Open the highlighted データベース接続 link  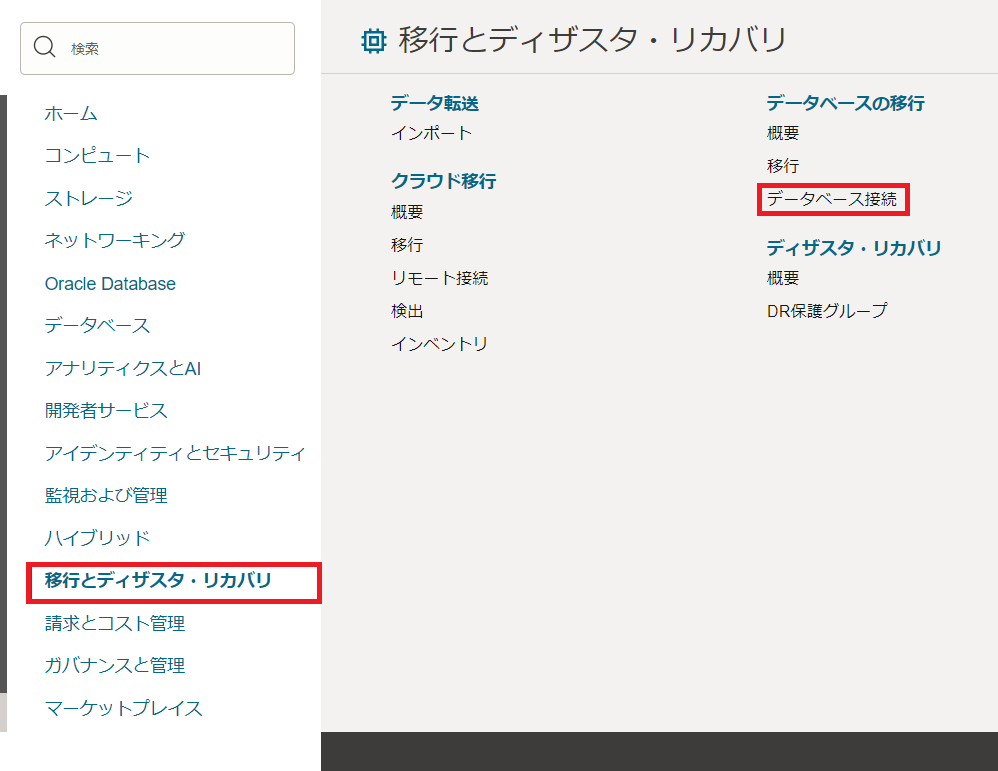(832, 199)
